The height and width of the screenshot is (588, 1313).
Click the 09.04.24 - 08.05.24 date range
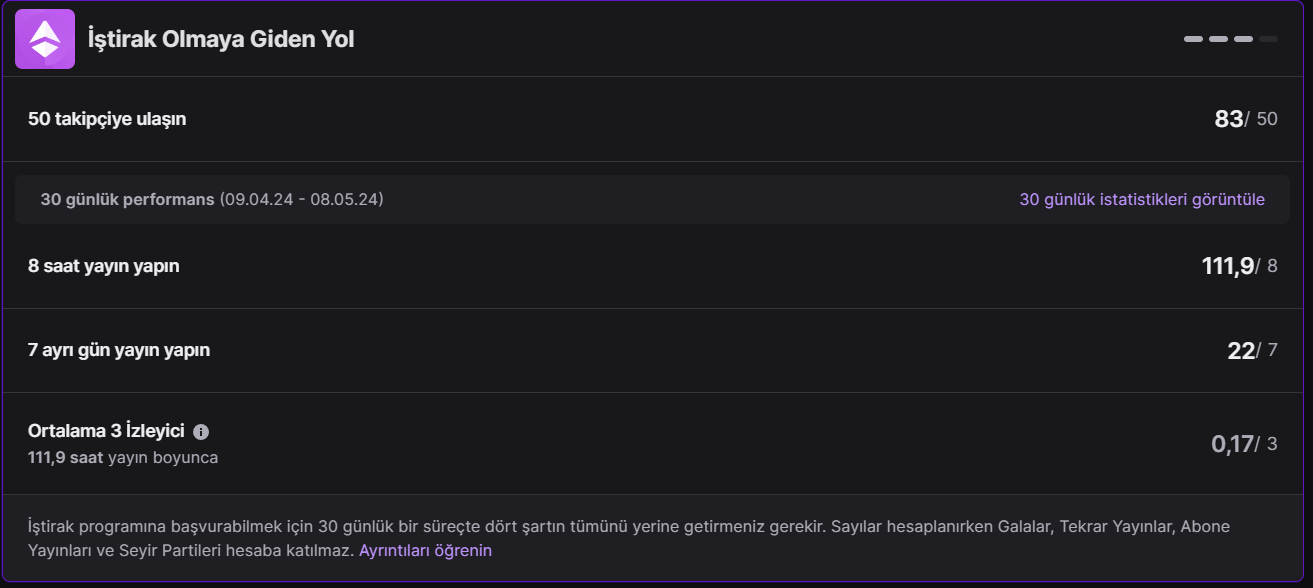point(301,199)
